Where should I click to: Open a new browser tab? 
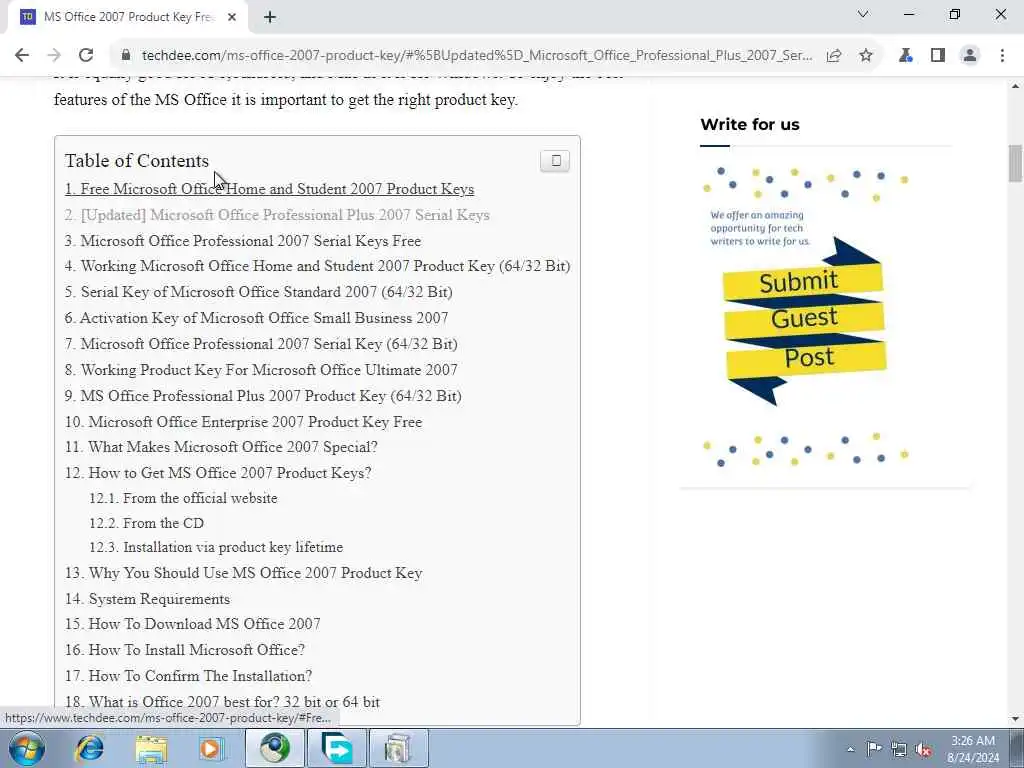click(270, 18)
